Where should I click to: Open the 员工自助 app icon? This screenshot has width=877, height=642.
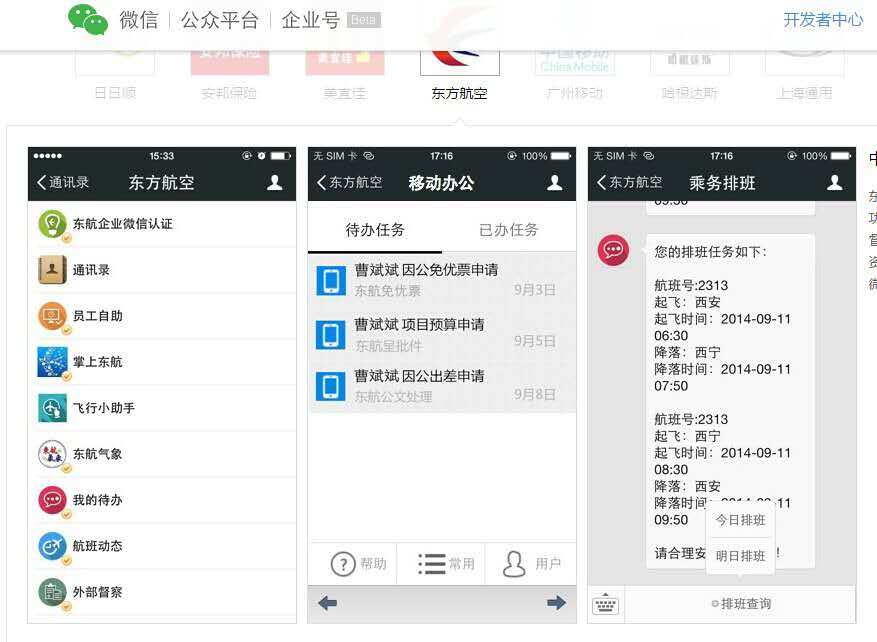tap(52, 316)
